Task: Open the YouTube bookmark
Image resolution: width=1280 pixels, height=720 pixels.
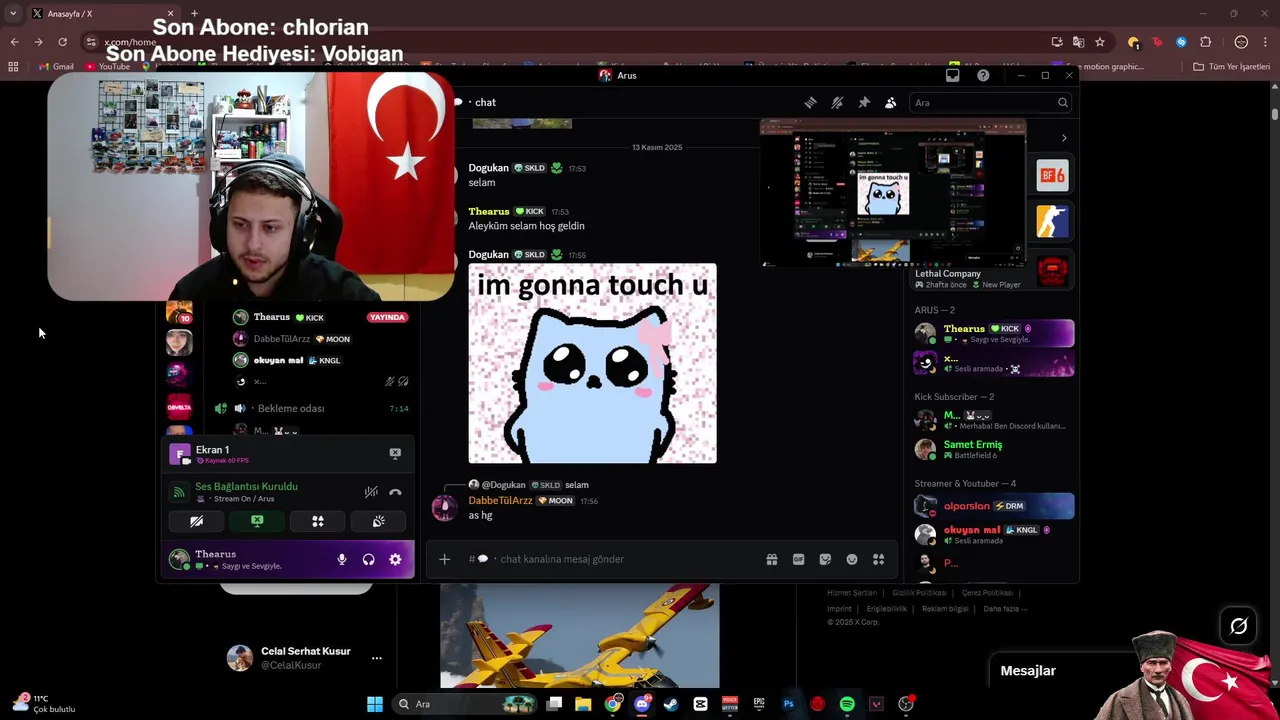Action: [x=108, y=67]
